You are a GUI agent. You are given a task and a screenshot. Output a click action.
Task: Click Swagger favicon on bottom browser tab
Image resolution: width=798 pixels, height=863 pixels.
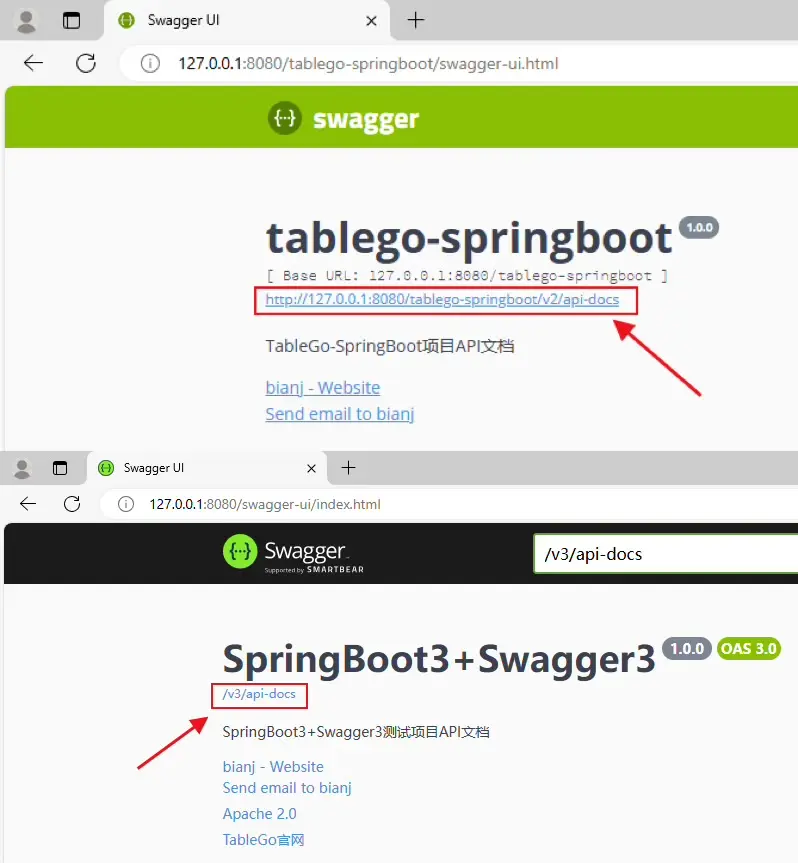coord(106,468)
